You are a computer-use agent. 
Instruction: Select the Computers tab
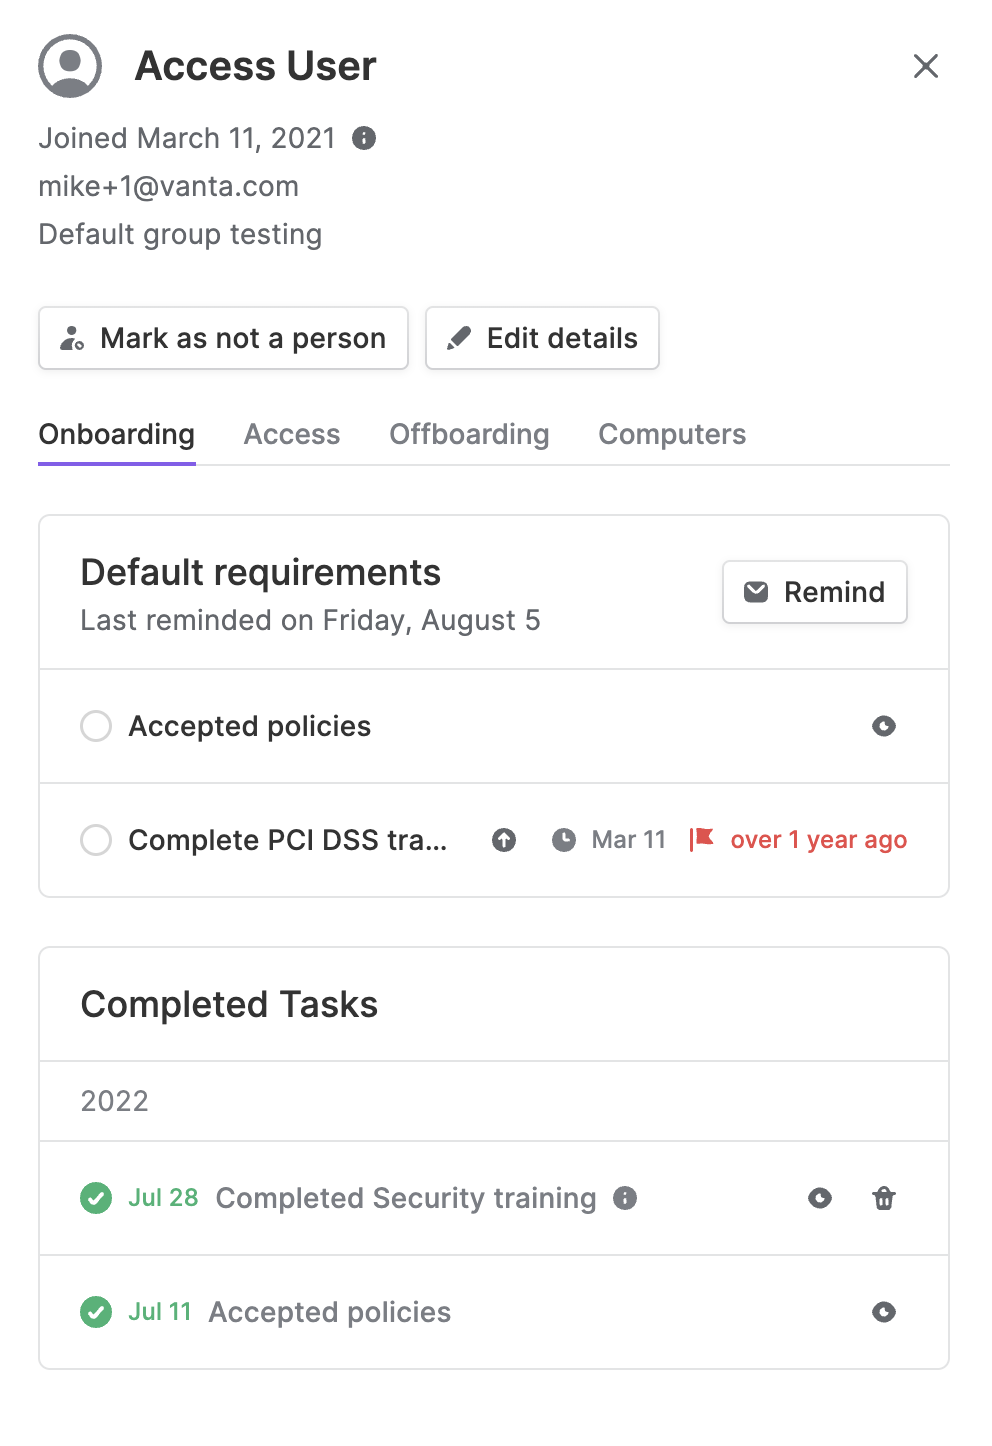pos(672,434)
